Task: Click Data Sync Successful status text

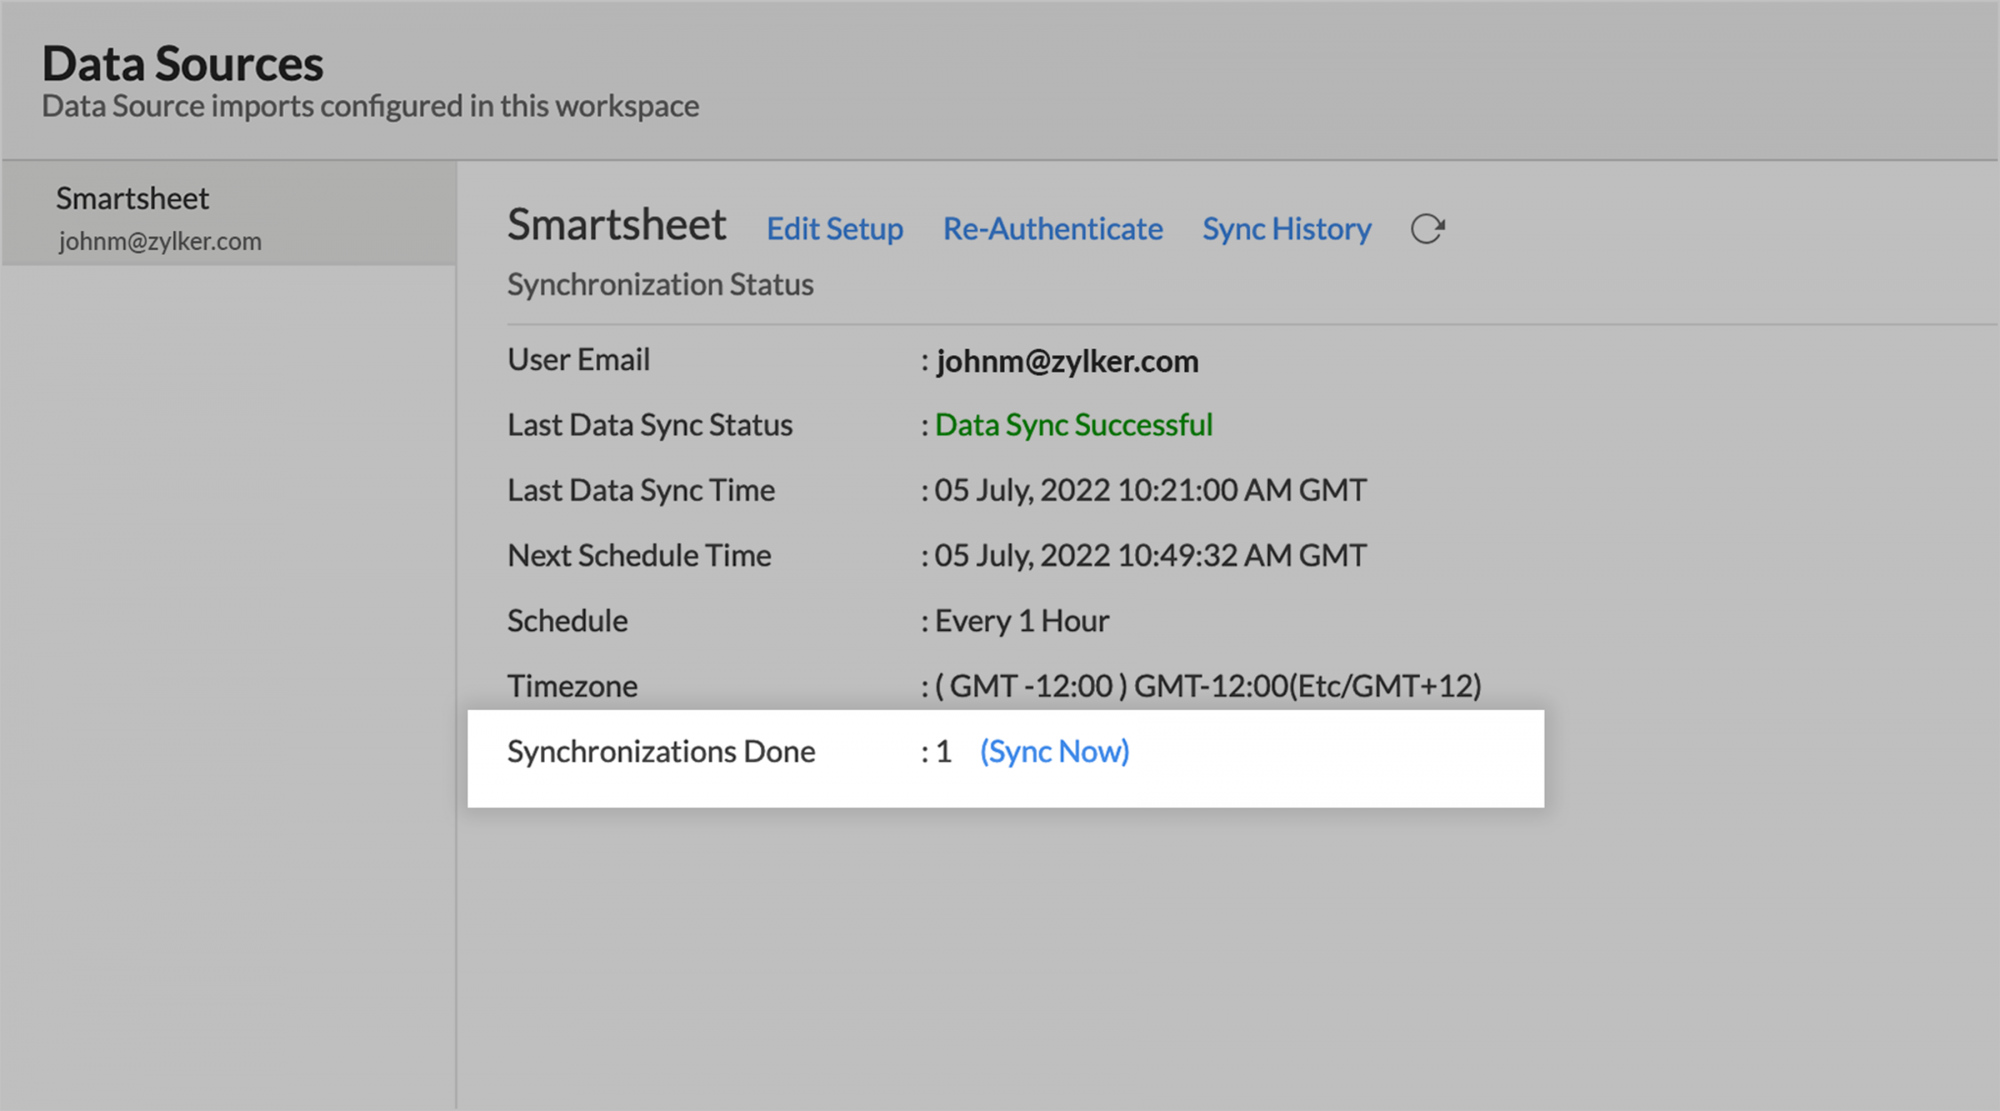Action: point(1074,425)
